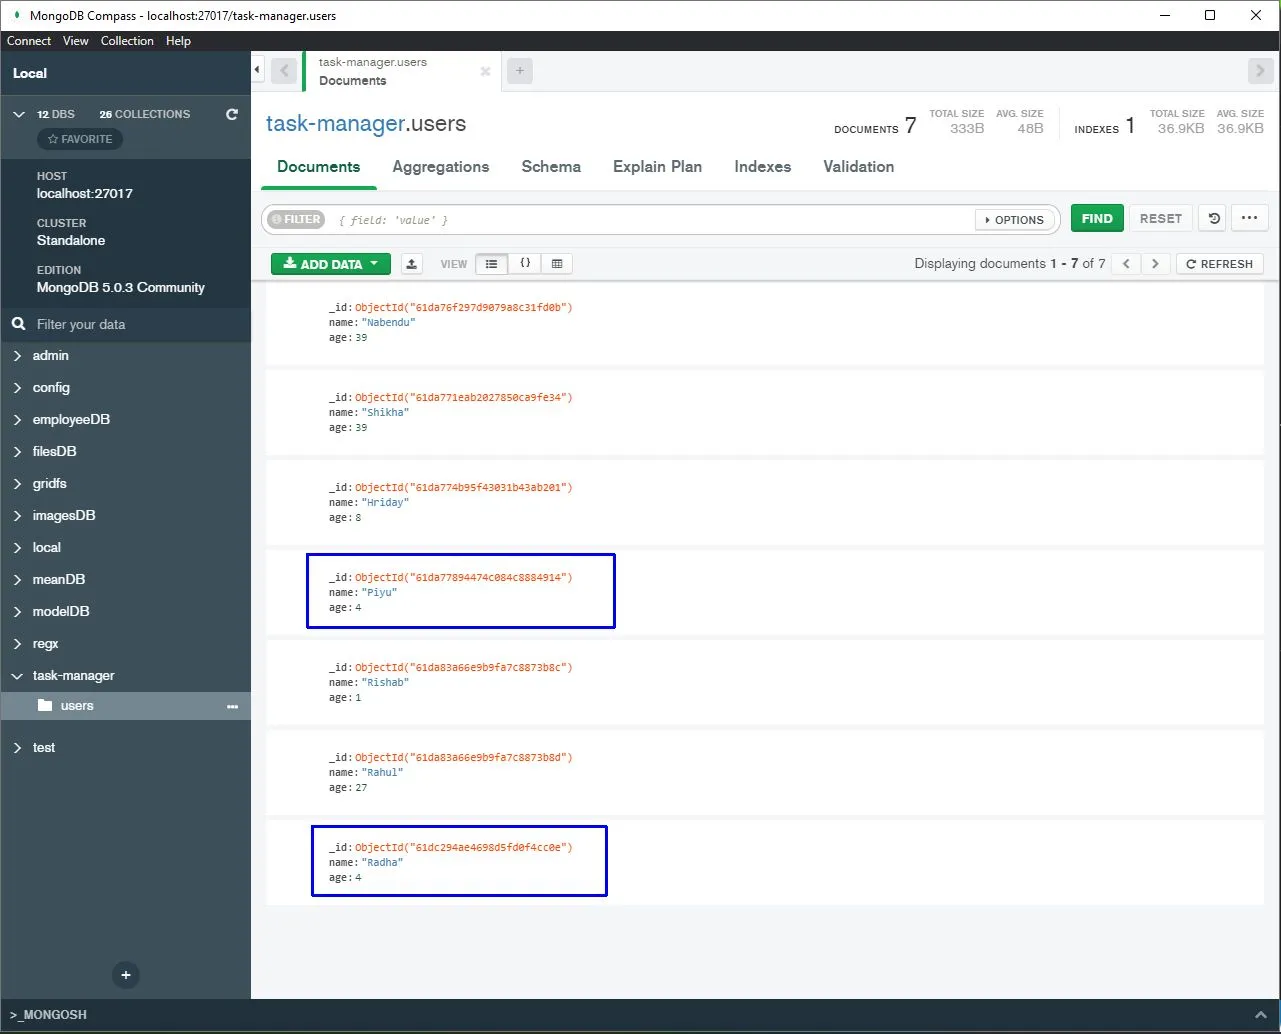Image resolution: width=1281 pixels, height=1034 pixels.
Task: Open the Help menu
Action: coord(178,41)
